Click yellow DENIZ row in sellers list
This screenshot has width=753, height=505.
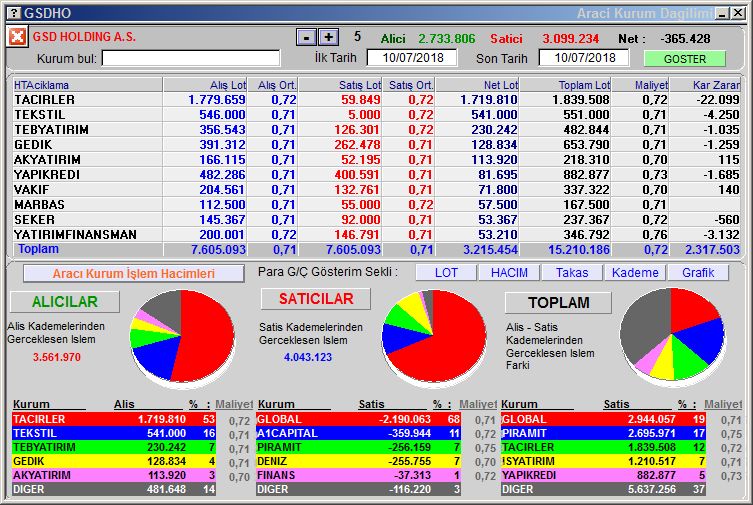click(358, 461)
